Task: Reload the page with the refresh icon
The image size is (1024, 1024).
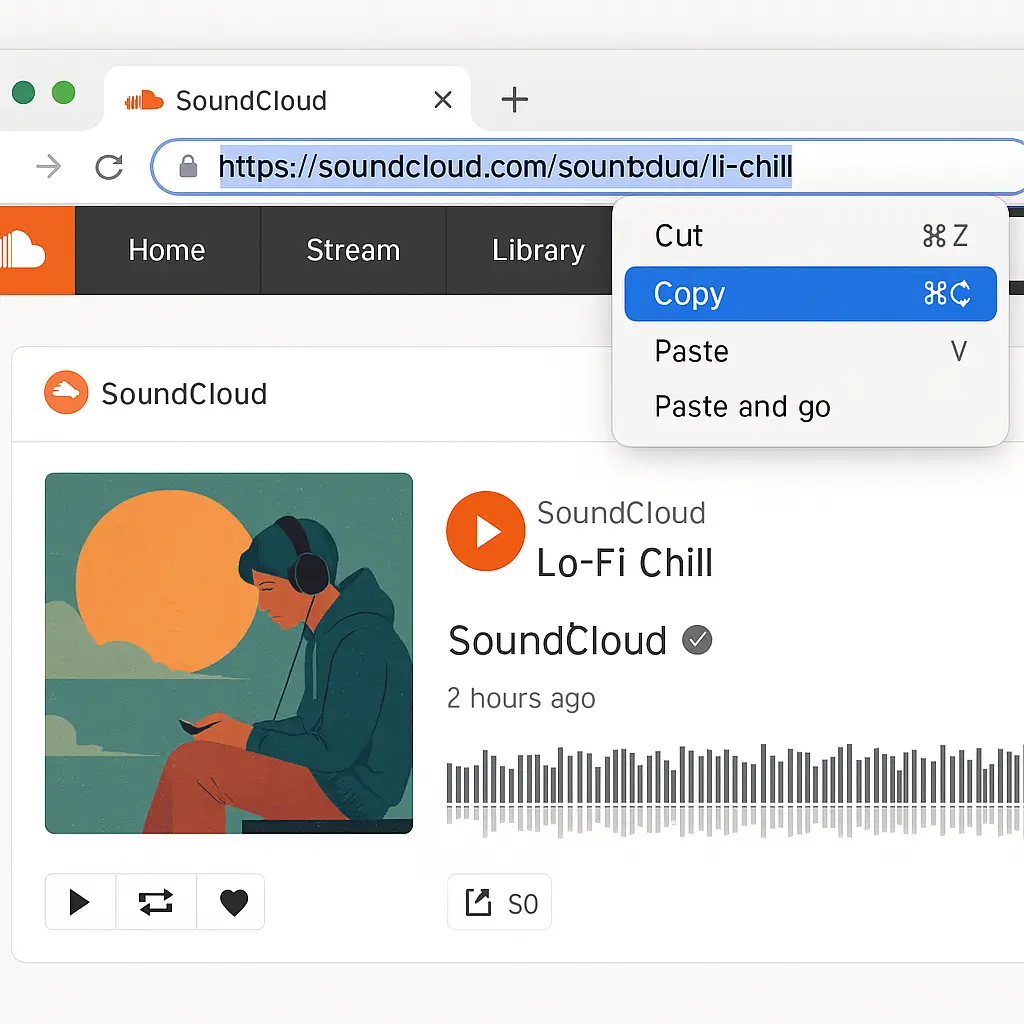Action: click(109, 167)
